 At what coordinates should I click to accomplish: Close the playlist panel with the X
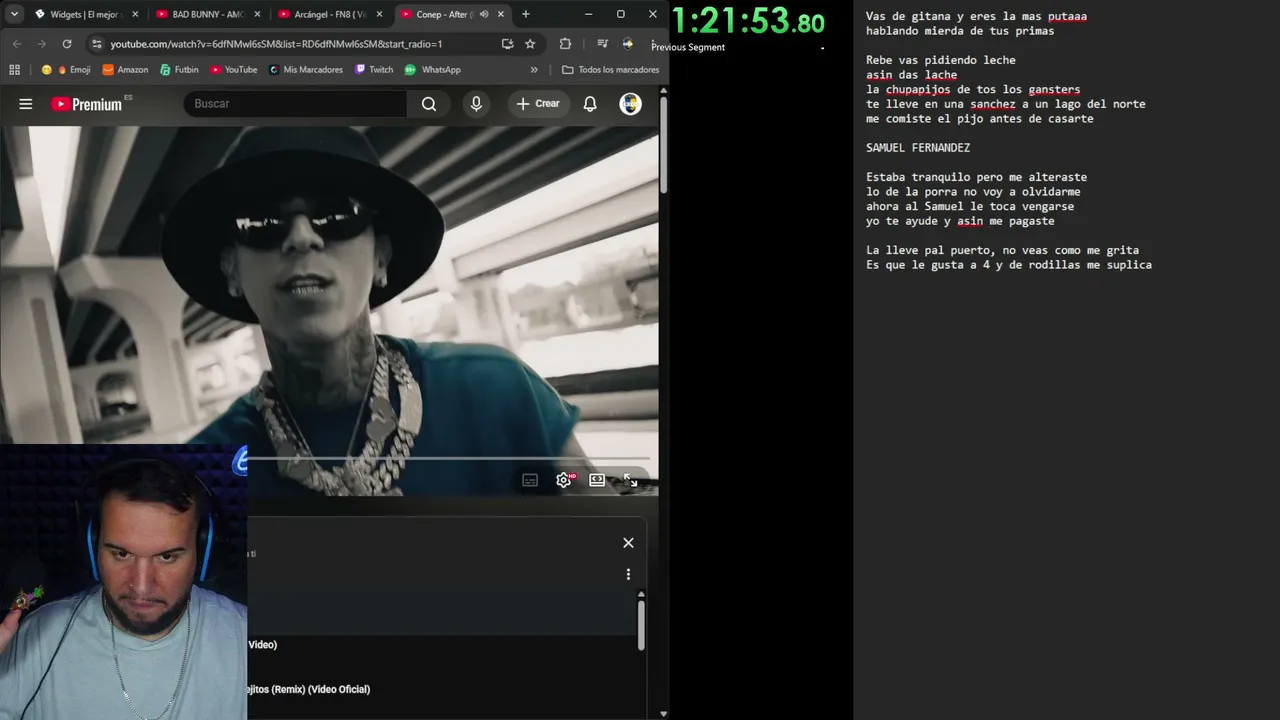628,543
